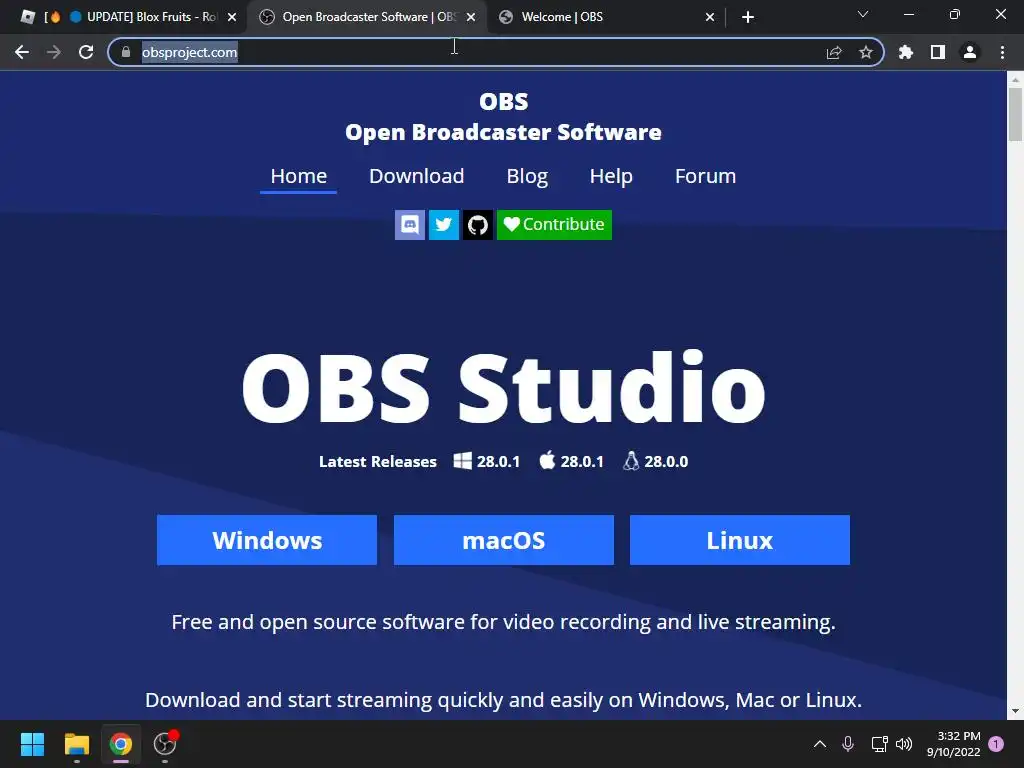Viewport: 1024px width, 768px height.
Task: Click the network tray icon
Action: [879, 744]
